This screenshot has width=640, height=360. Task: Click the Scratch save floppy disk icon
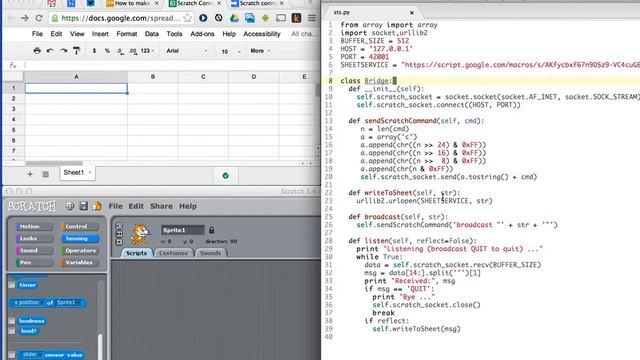(84, 206)
